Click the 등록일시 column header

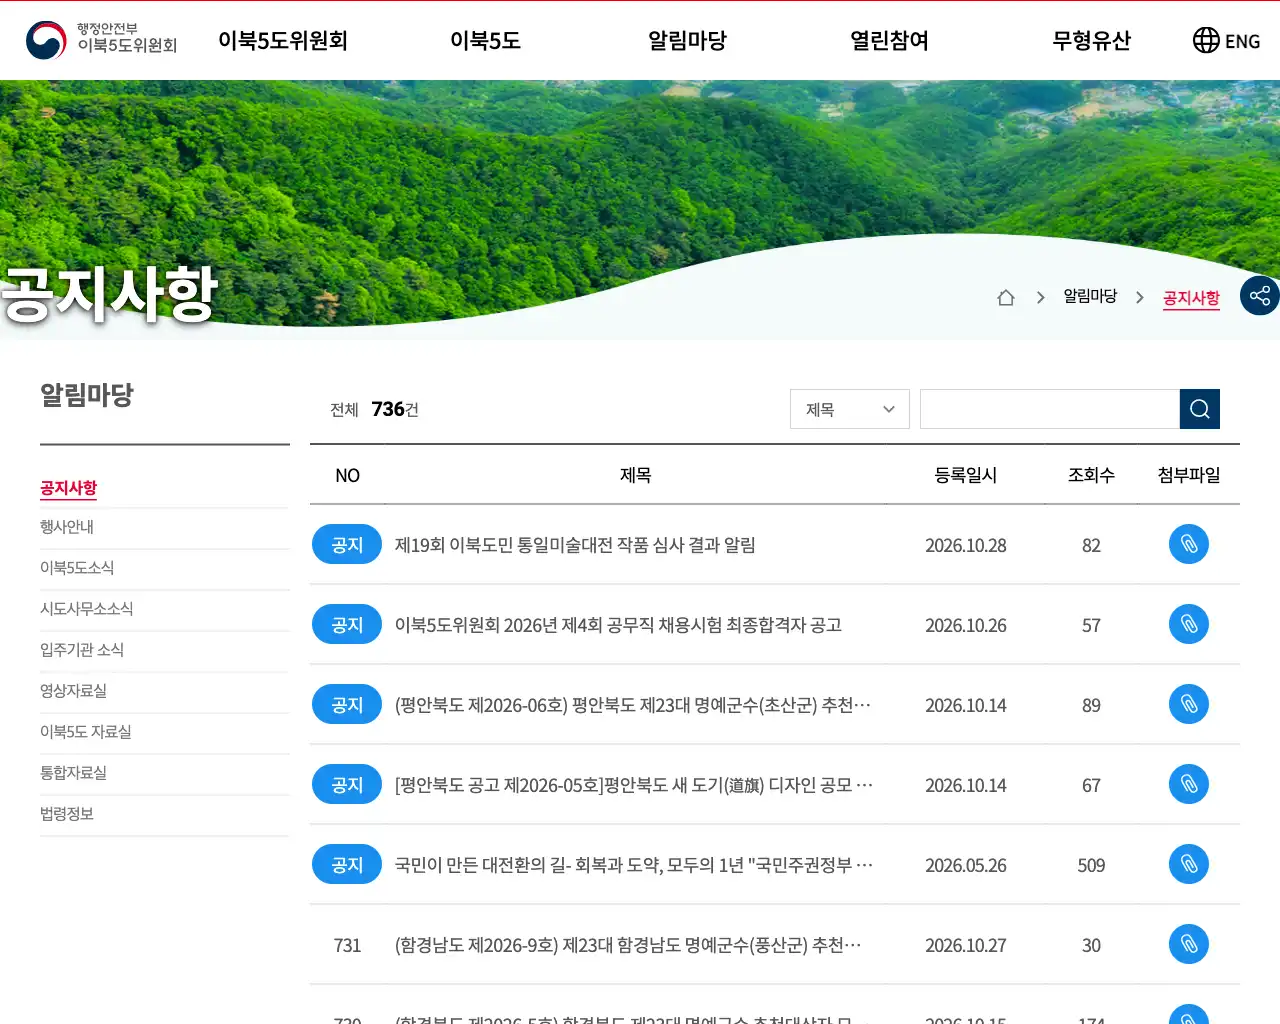(966, 475)
